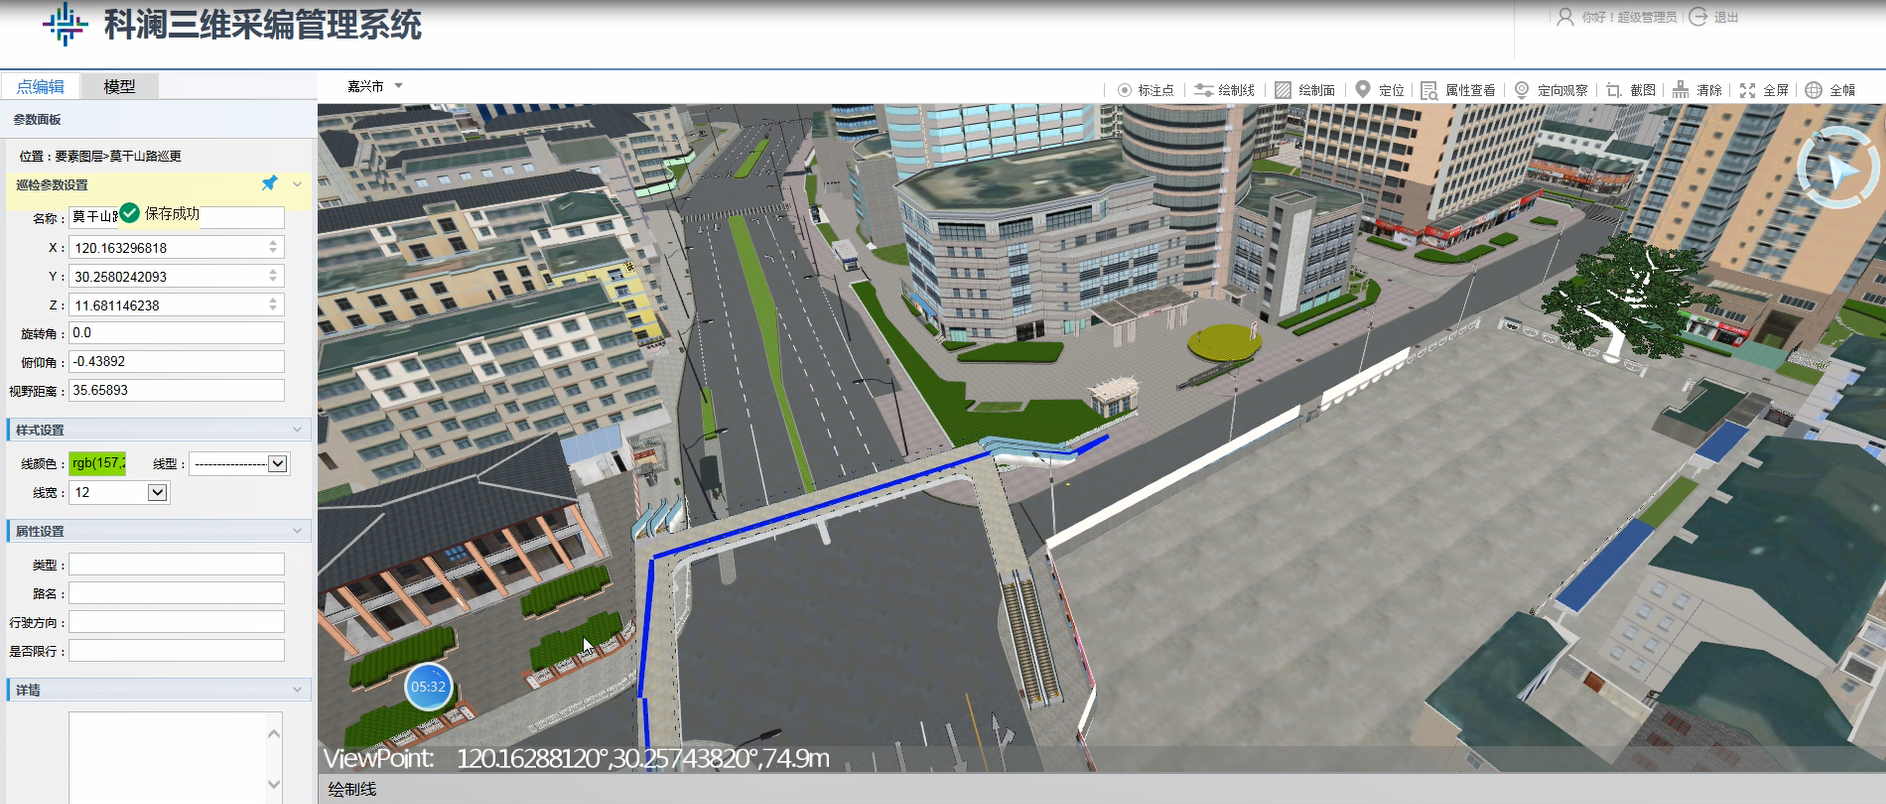Image resolution: width=1886 pixels, height=804 pixels.
Task: Click the 旋转角 input field
Action: coord(176,333)
